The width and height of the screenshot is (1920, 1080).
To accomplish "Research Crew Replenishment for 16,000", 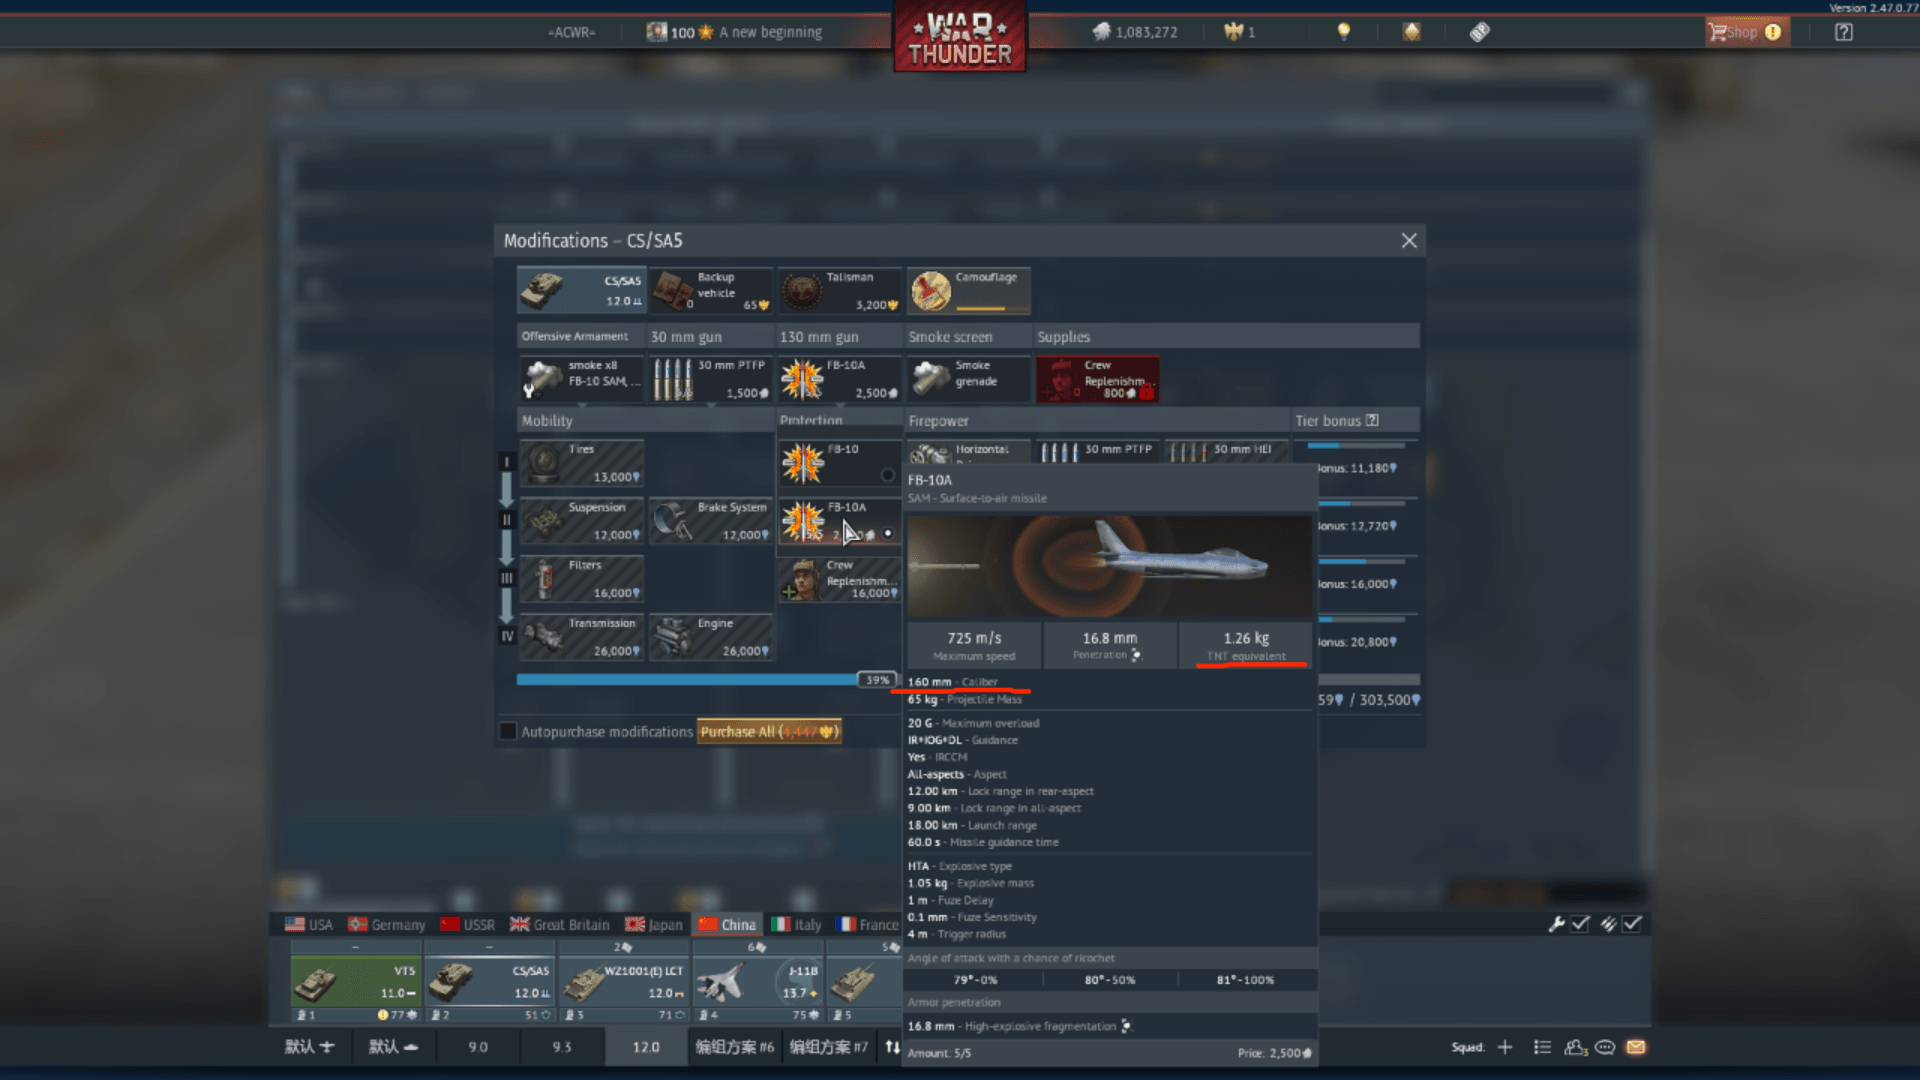I will pyautogui.click(x=839, y=580).
